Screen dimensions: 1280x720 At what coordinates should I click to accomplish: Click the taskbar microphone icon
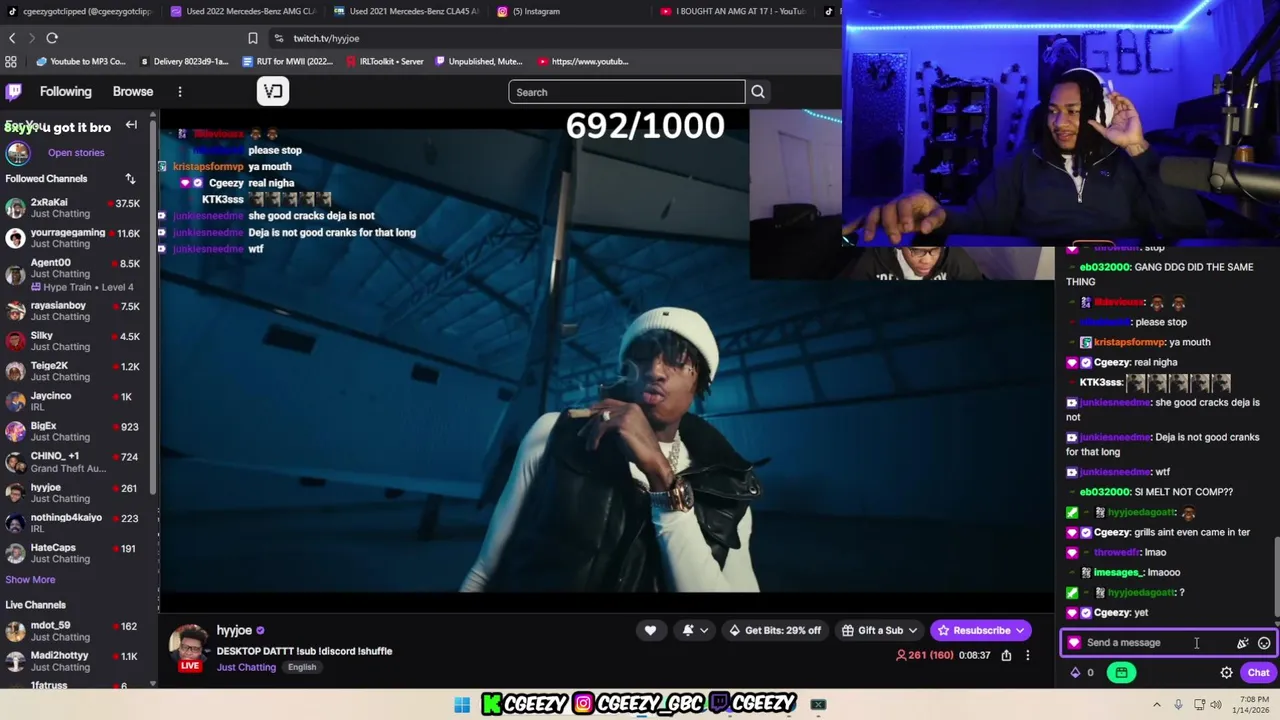coord(1178,705)
